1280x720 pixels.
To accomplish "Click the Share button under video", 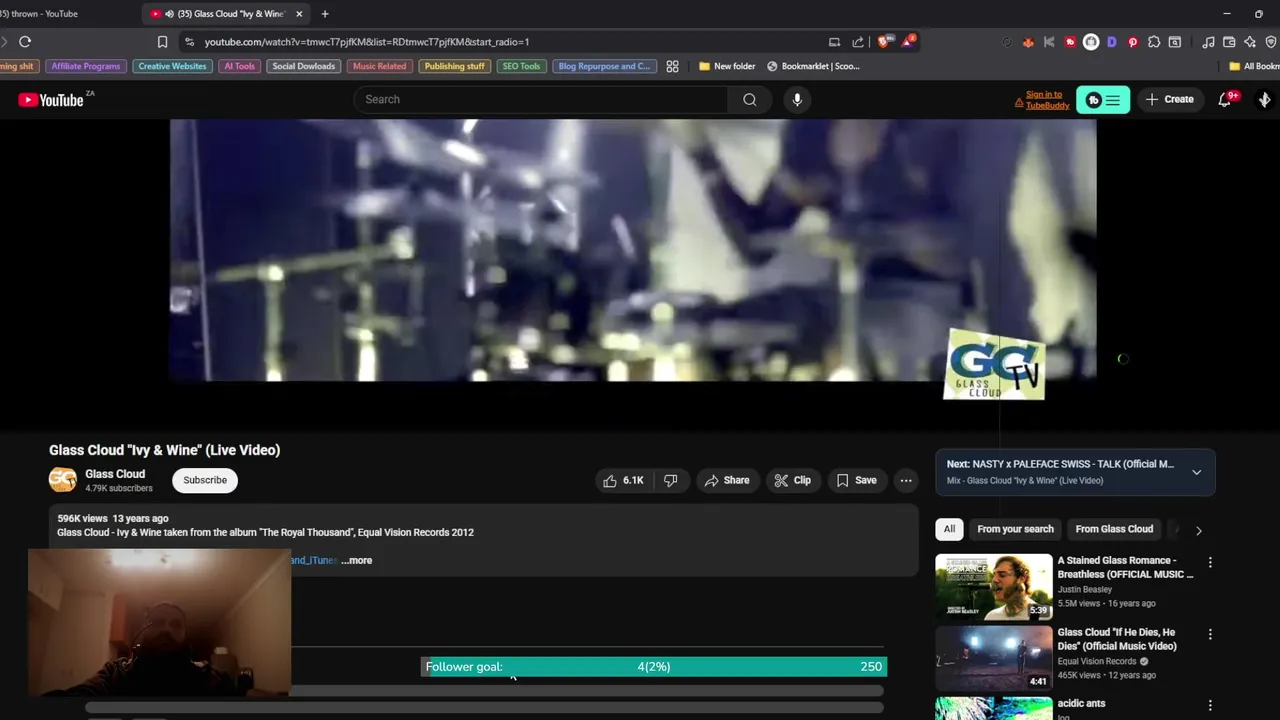I will (x=727, y=480).
